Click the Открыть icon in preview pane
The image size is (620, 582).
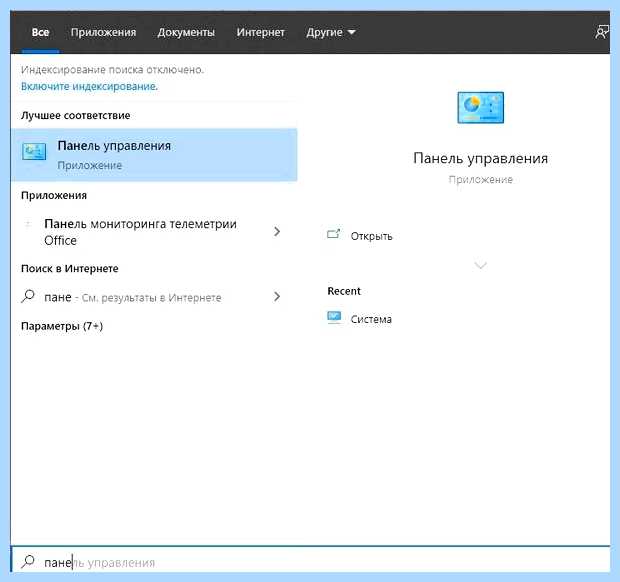(333, 234)
